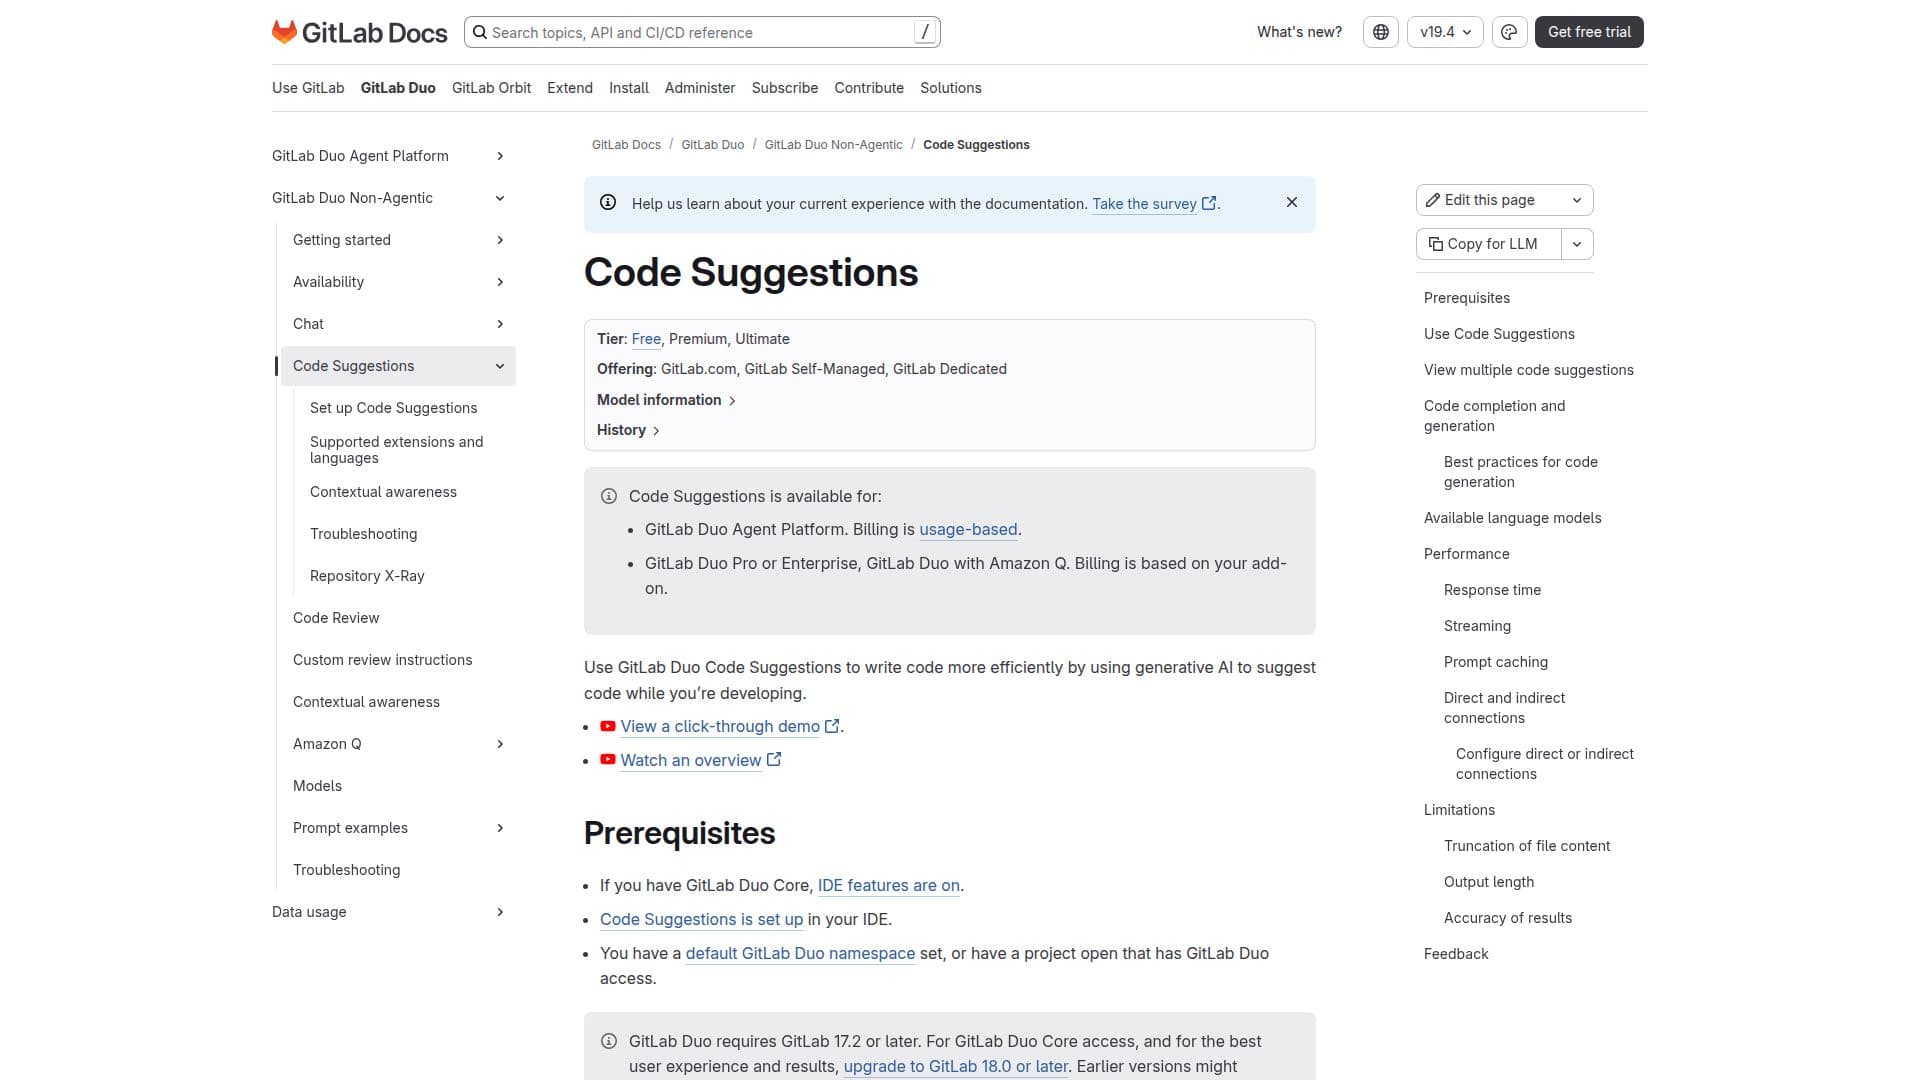Expand GitLab Duo Agent Platform section
Image resolution: width=1920 pixels, height=1080 pixels.
(x=500, y=156)
